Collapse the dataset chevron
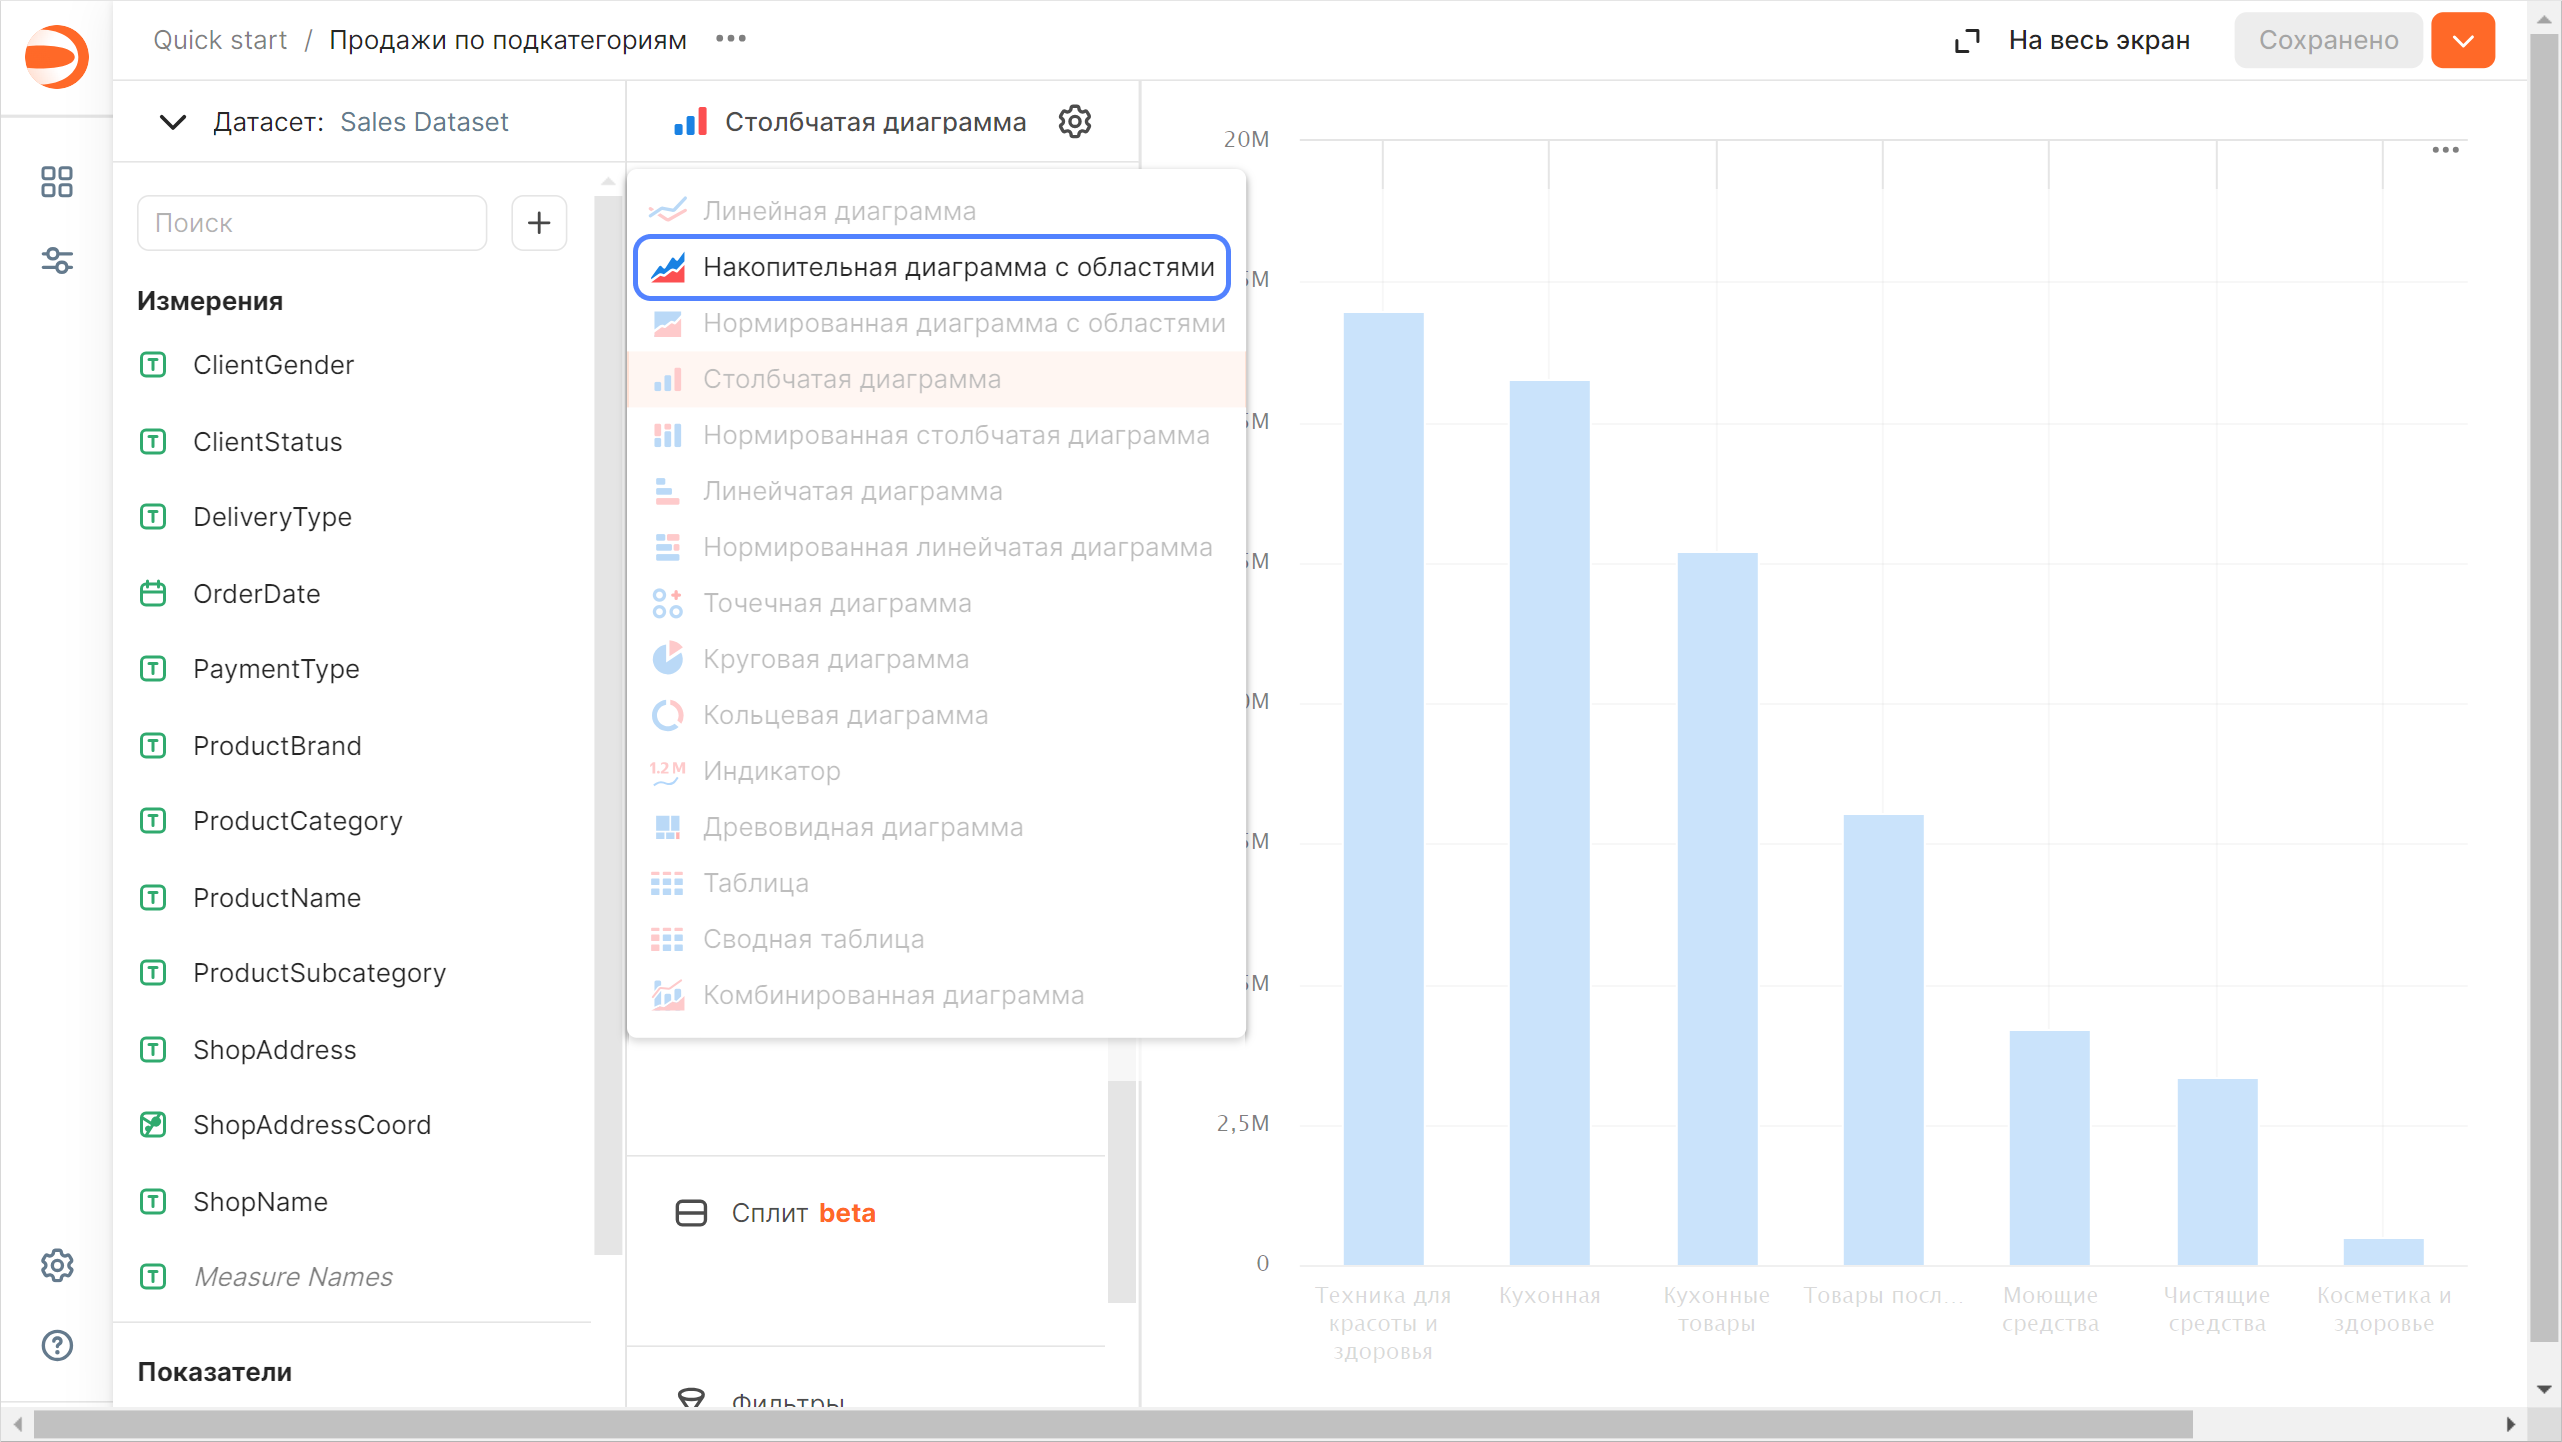The height and width of the screenshot is (1442, 2562). pyautogui.click(x=173, y=122)
